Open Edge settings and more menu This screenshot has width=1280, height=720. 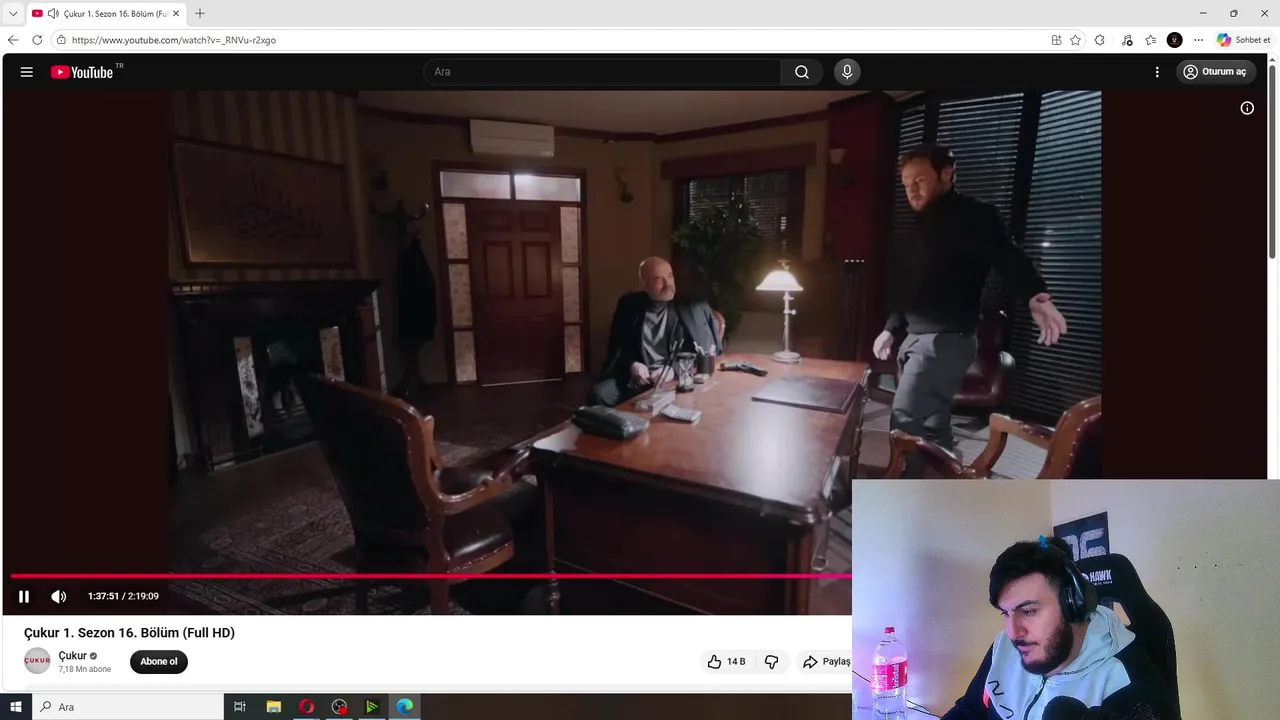(x=1198, y=40)
